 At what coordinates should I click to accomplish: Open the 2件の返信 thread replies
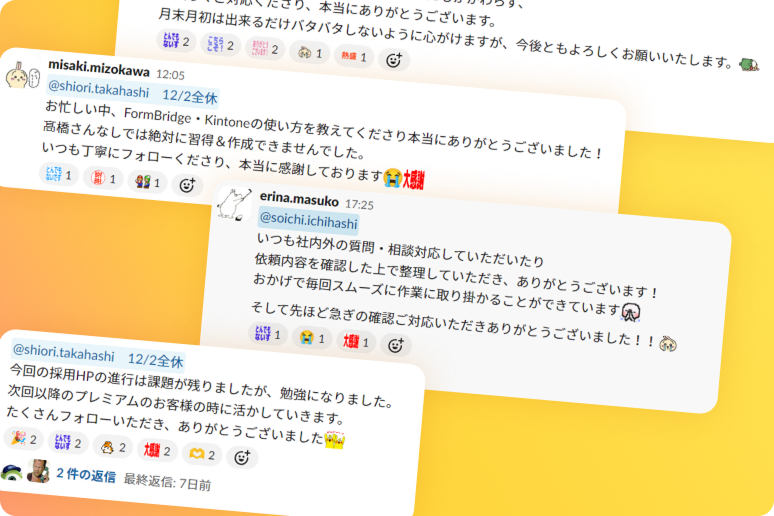point(86,475)
